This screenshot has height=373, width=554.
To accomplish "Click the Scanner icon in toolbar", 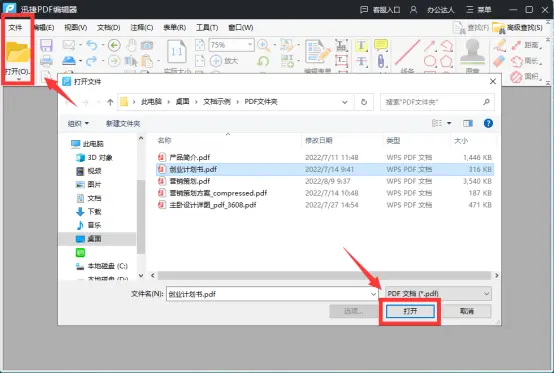I will [69, 61].
